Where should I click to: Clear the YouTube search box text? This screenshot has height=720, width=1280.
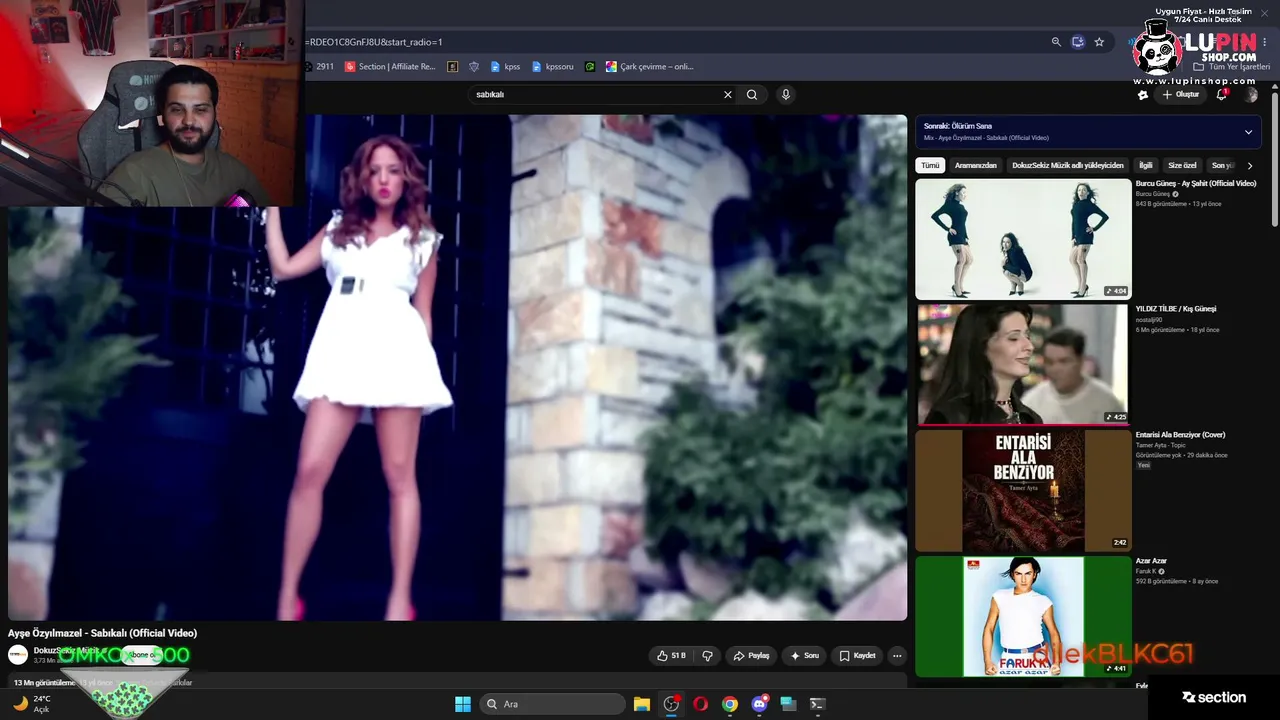tap(728, 95)
